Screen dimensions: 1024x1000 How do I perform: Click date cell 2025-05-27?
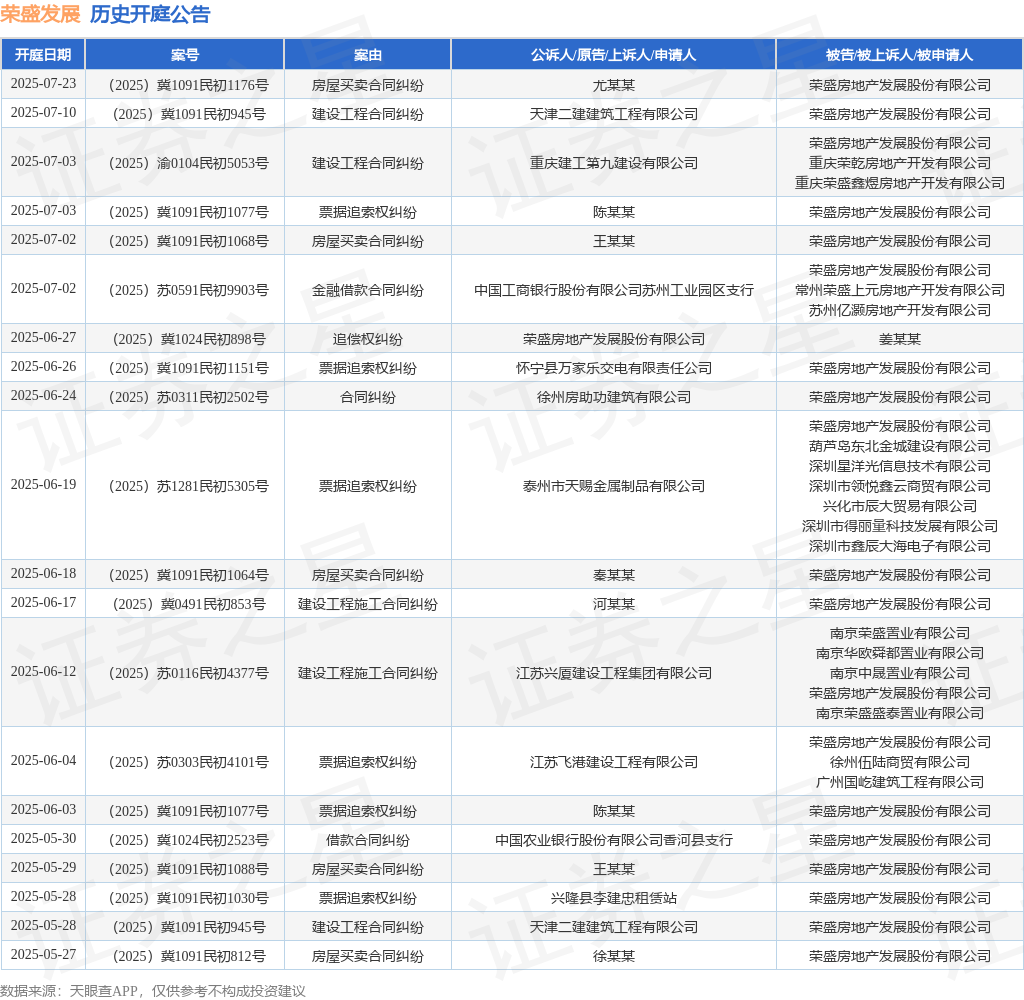point(43,955)
